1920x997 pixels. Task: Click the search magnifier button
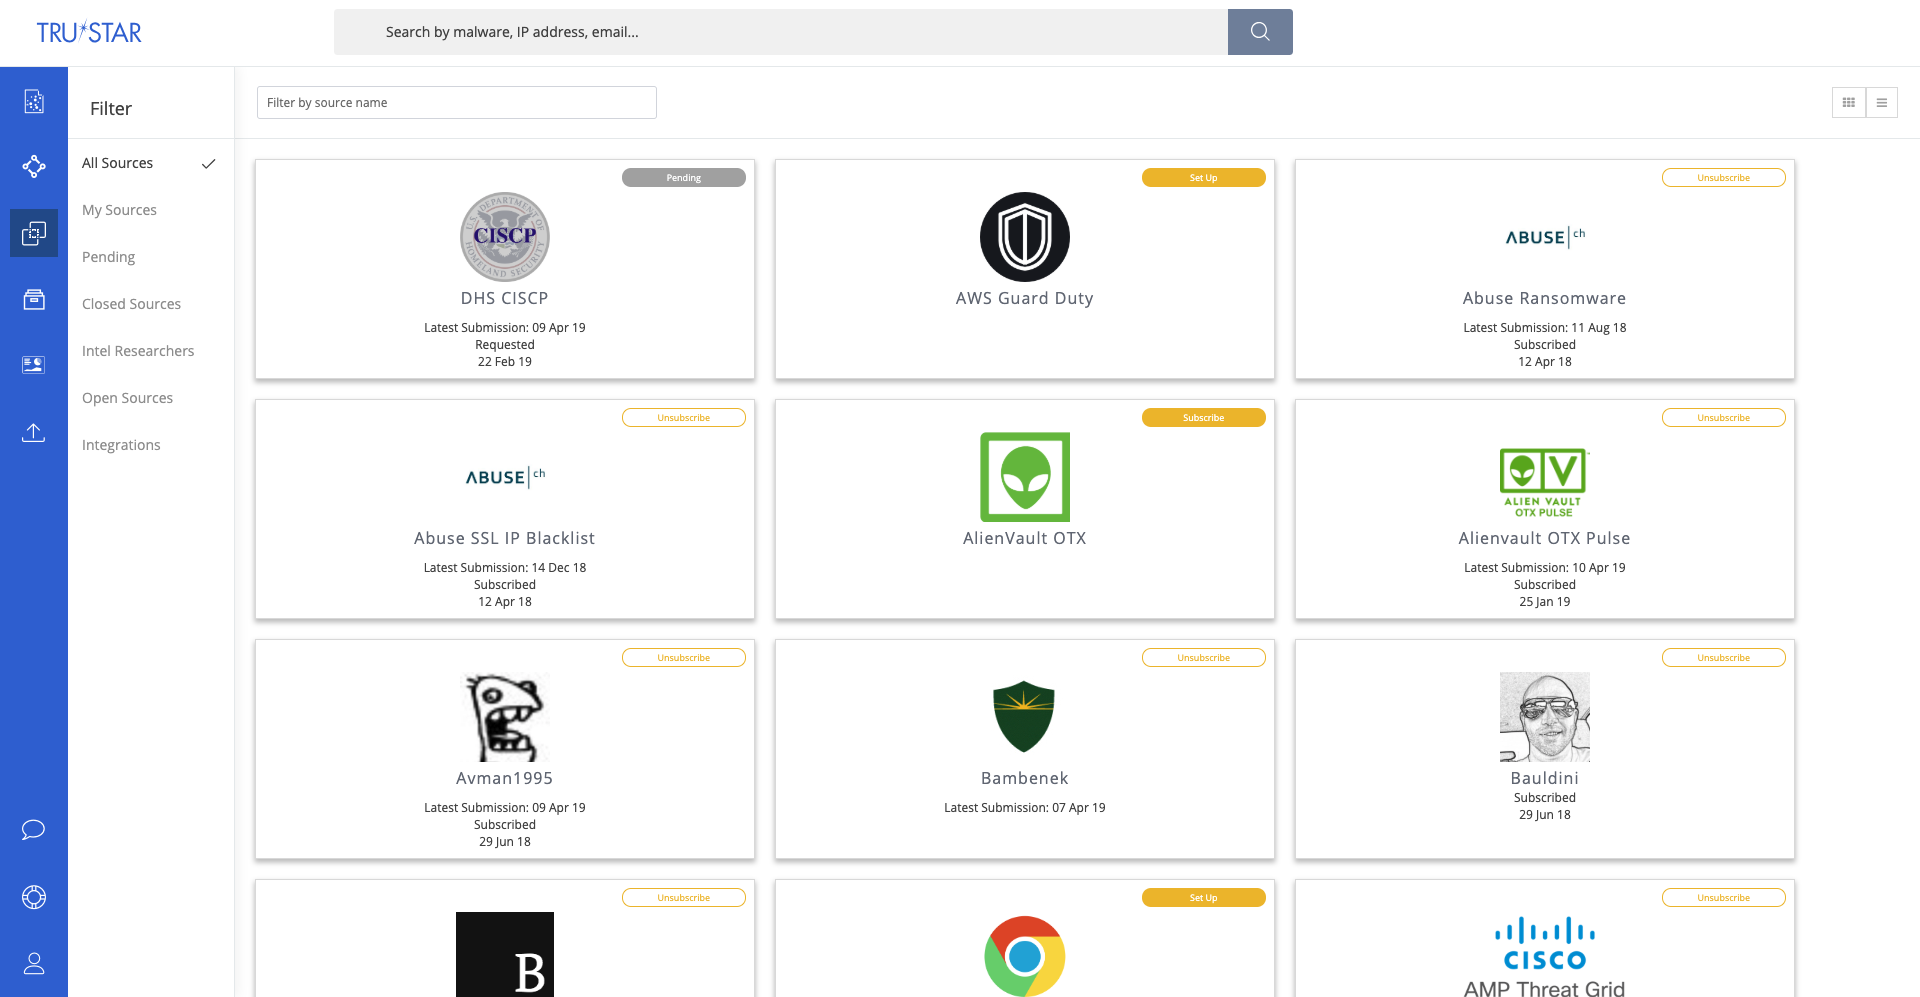point(1260,32)
